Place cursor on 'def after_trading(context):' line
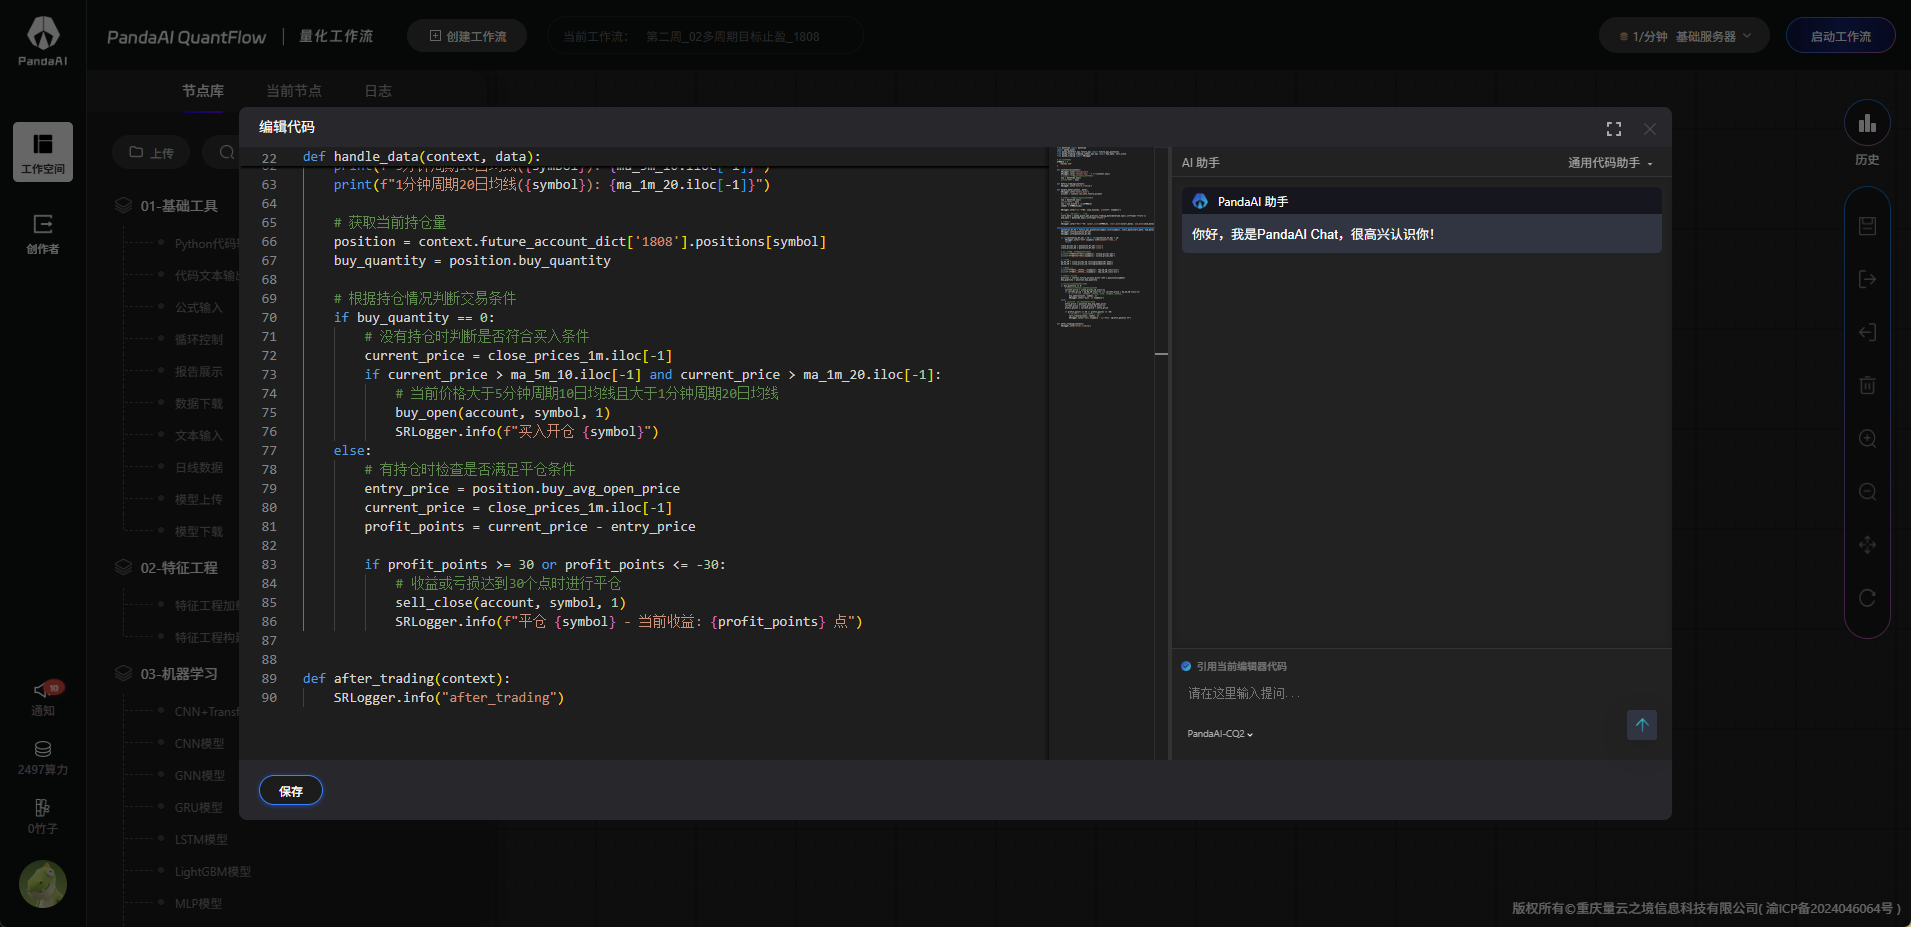The image size is (1911, 927). click(x=406, y=679)
